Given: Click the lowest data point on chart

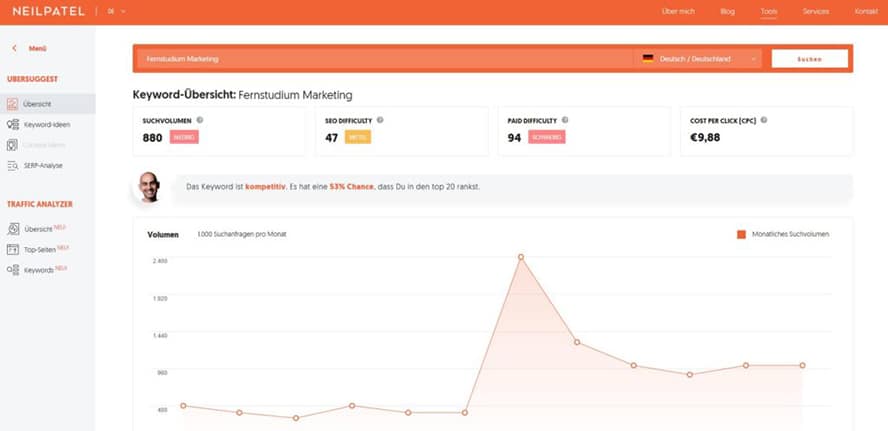Looking at the screenshot, I should coord(296,418).
